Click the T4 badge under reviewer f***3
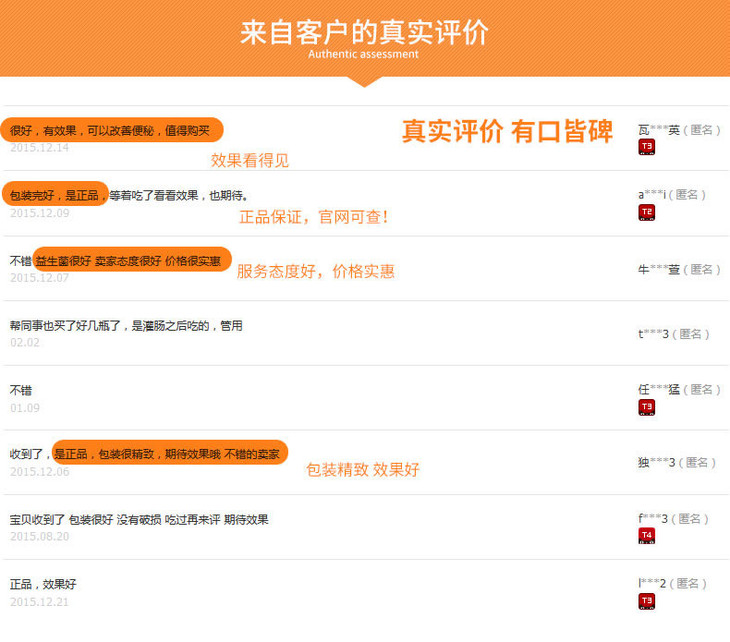 click(647, 537)
